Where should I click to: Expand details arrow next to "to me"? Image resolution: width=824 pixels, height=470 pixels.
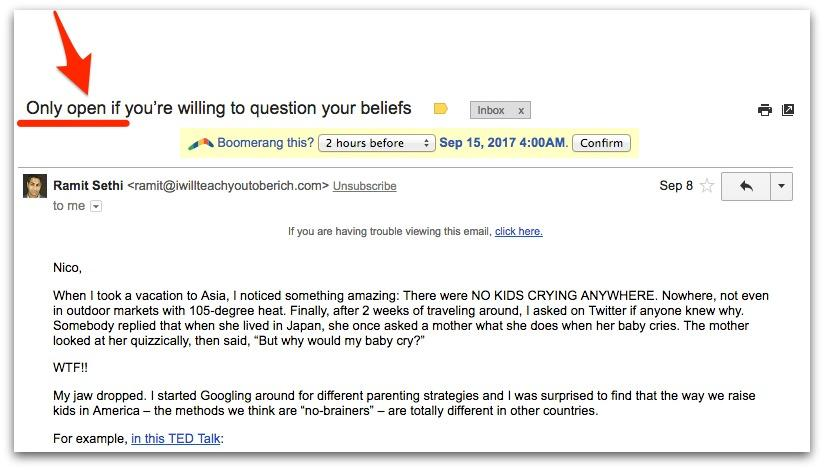coord(96,206)
